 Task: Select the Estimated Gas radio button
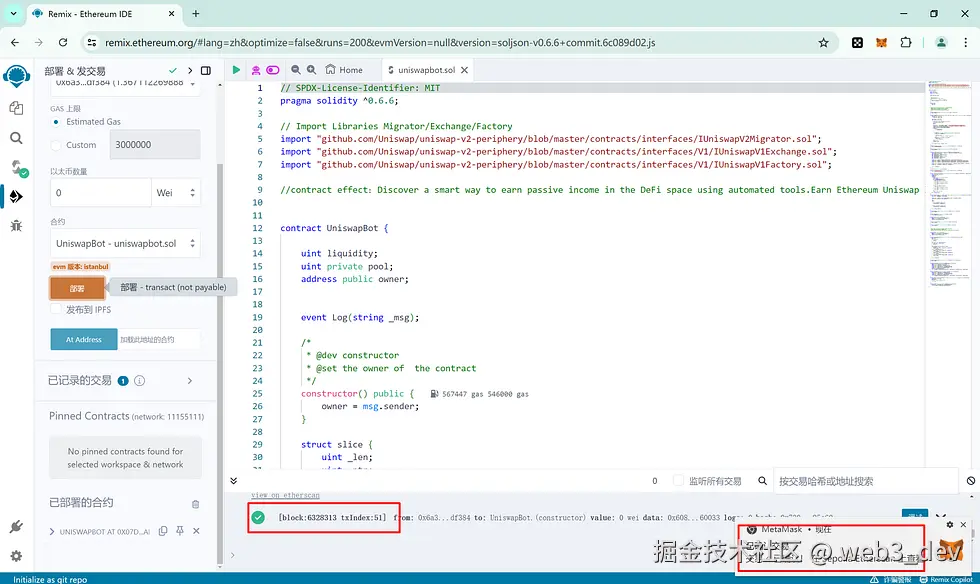point(56,122)
